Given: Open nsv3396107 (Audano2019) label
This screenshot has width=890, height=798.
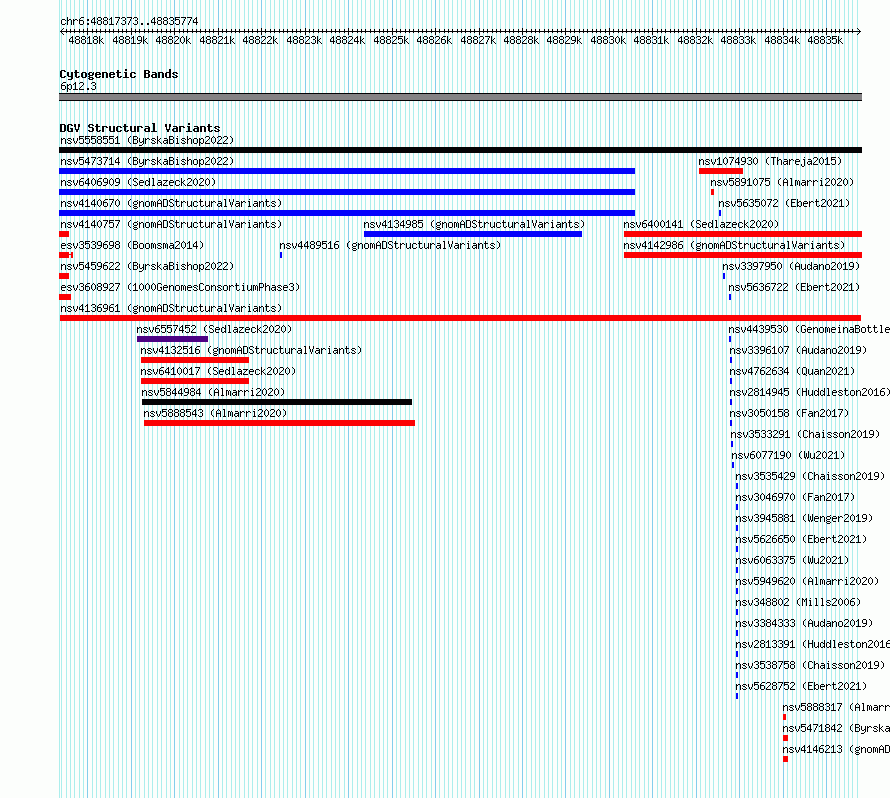Looking at the screenshot, I should click(x=798, y=350).
